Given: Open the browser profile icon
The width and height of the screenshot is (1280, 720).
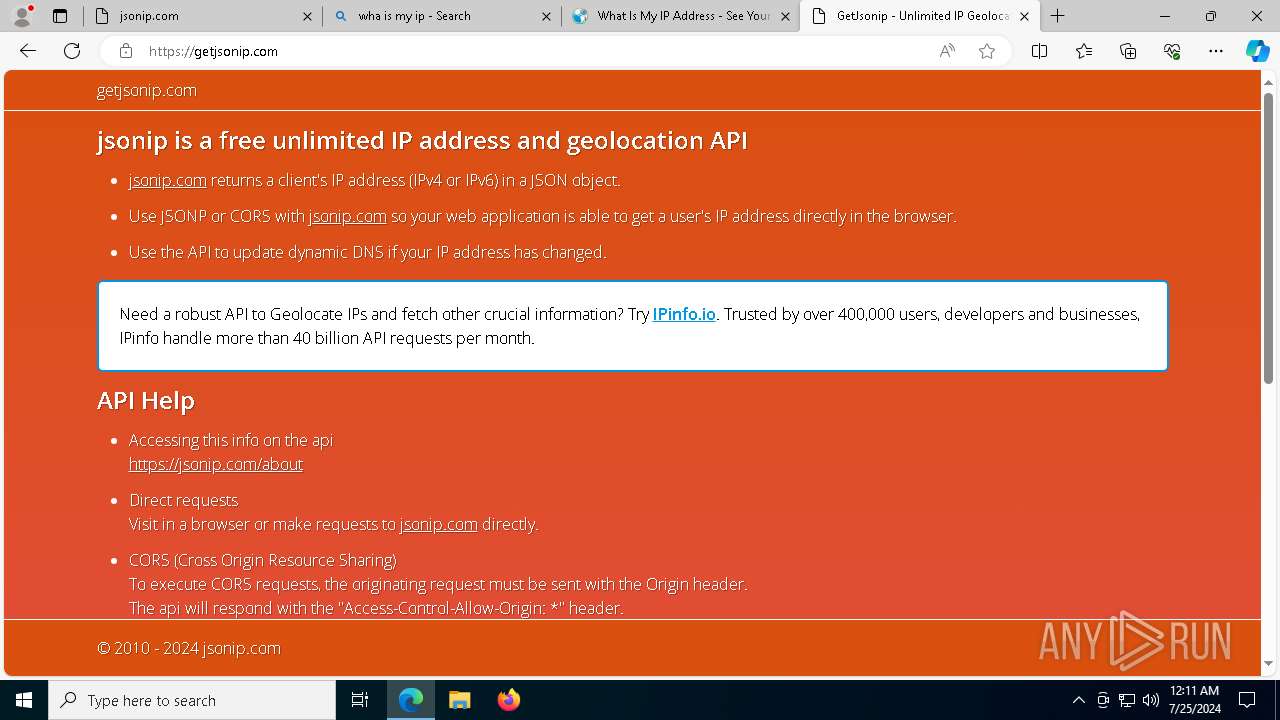Looking at the screenshot, I should pyautogui.click(x=22, y=16).
